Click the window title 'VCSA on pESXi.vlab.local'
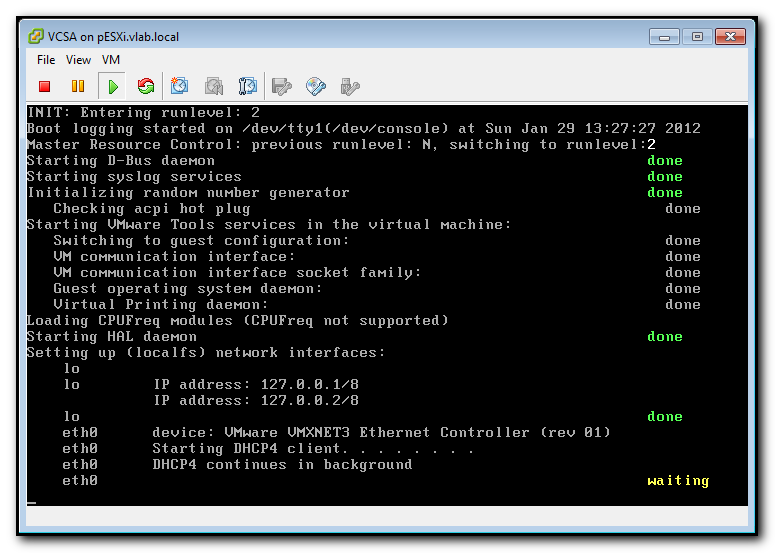 [113, 37]
